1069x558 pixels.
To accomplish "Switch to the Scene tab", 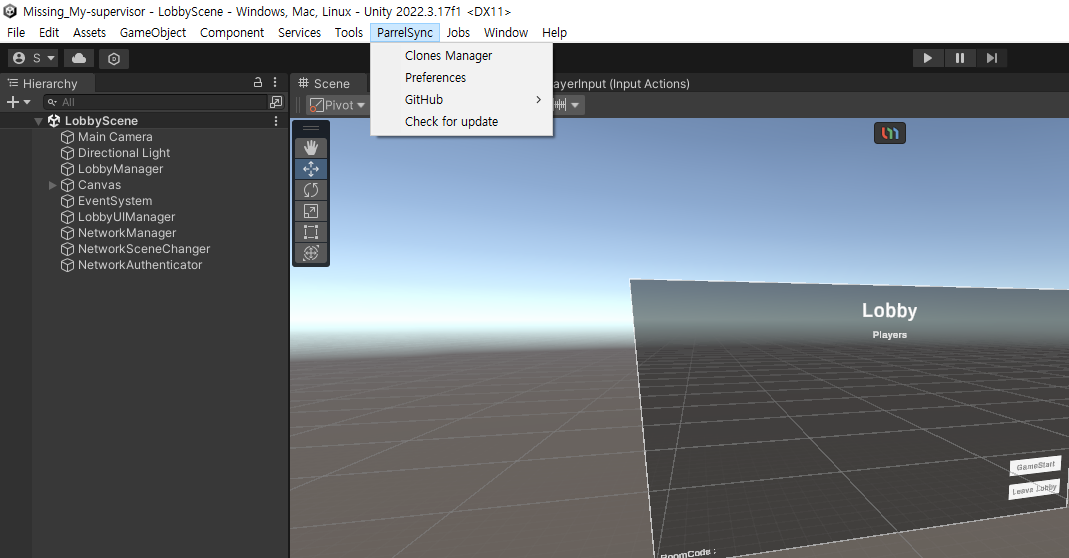I will [x=325, y=83].
